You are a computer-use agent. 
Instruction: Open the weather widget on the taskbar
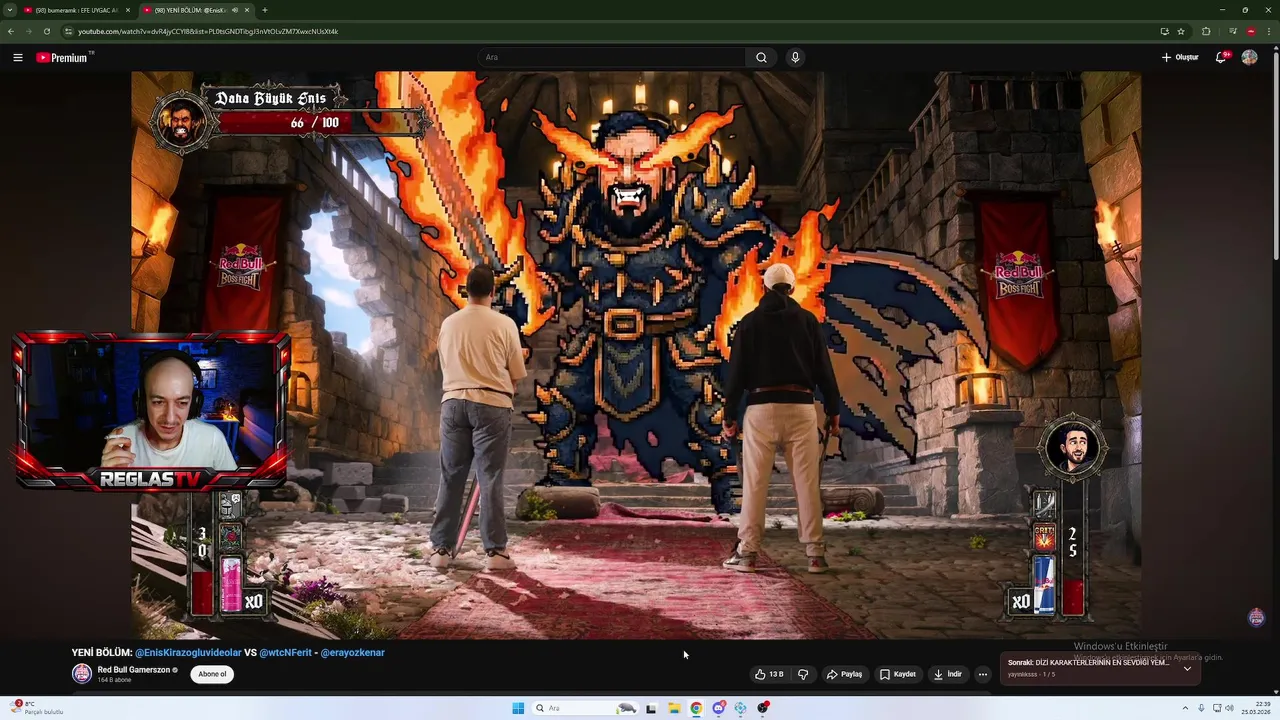tap(38, 708)
